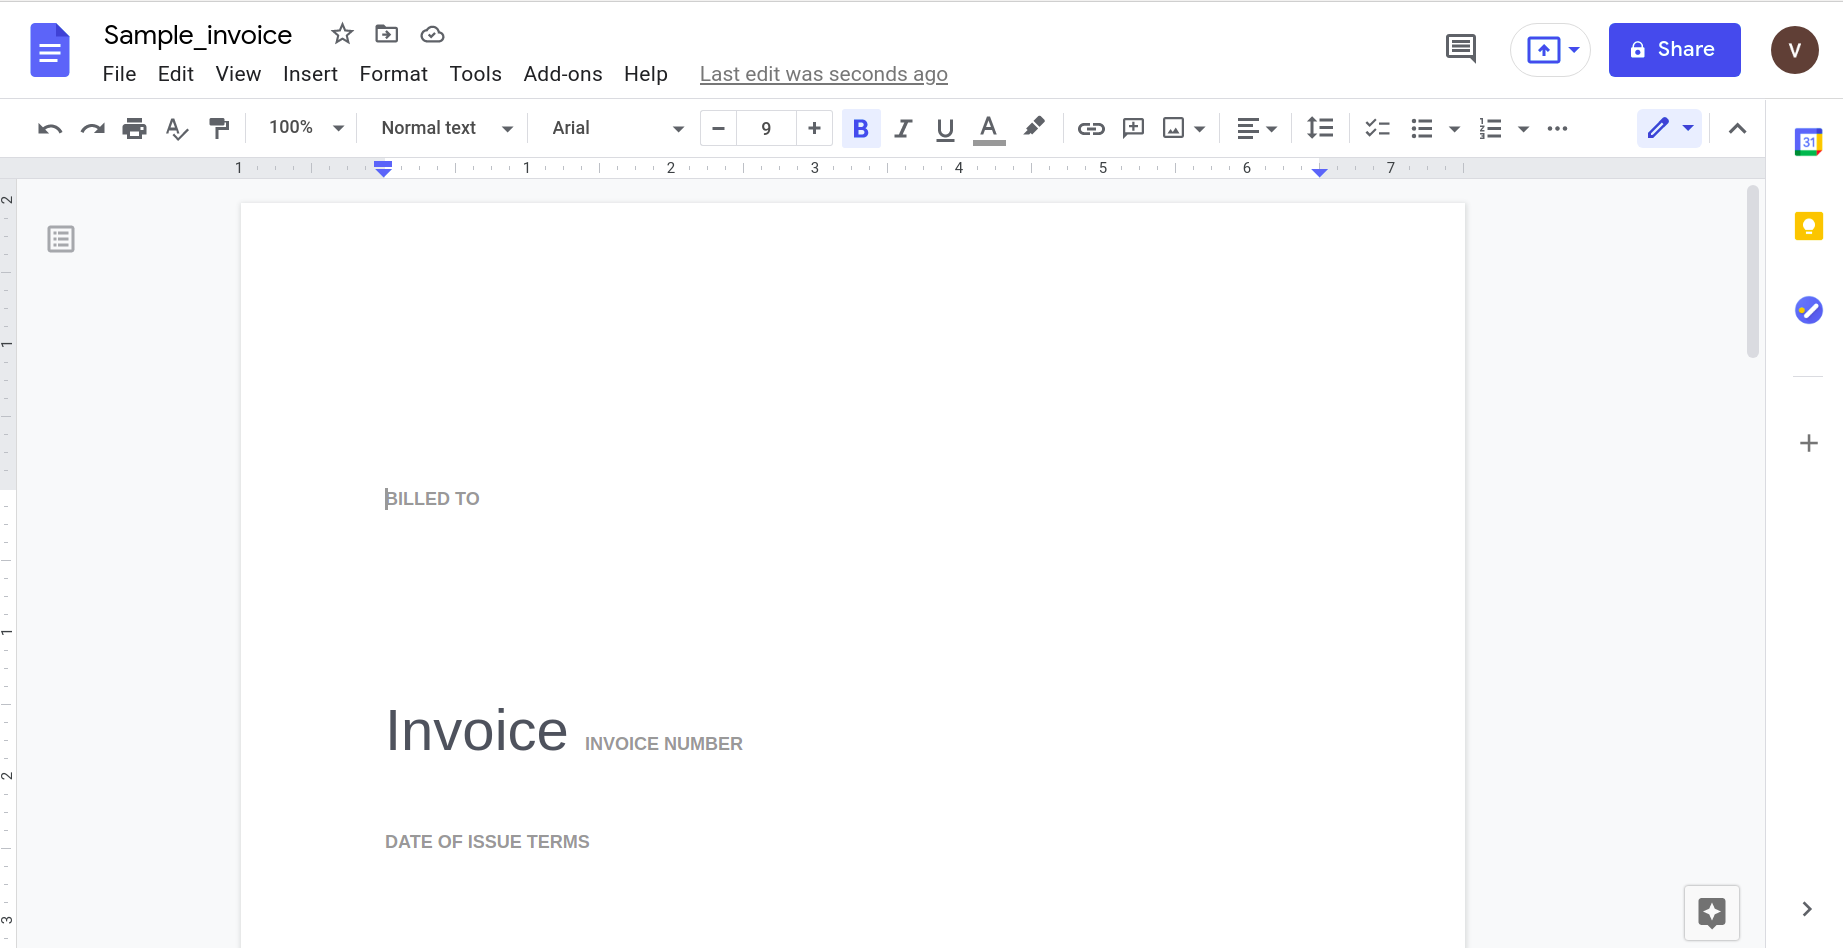Screen dimensions: 1843x948
Task: Insert a link
Action: click(x=1091, y=128)
